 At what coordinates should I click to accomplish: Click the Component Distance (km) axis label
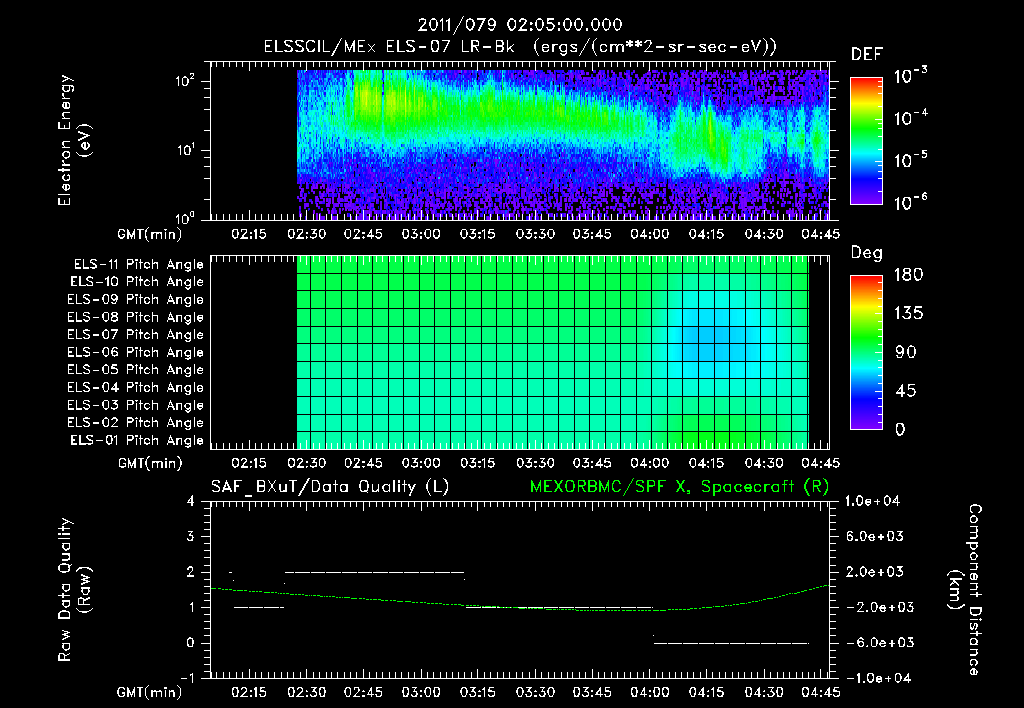[x=965, y=590]
